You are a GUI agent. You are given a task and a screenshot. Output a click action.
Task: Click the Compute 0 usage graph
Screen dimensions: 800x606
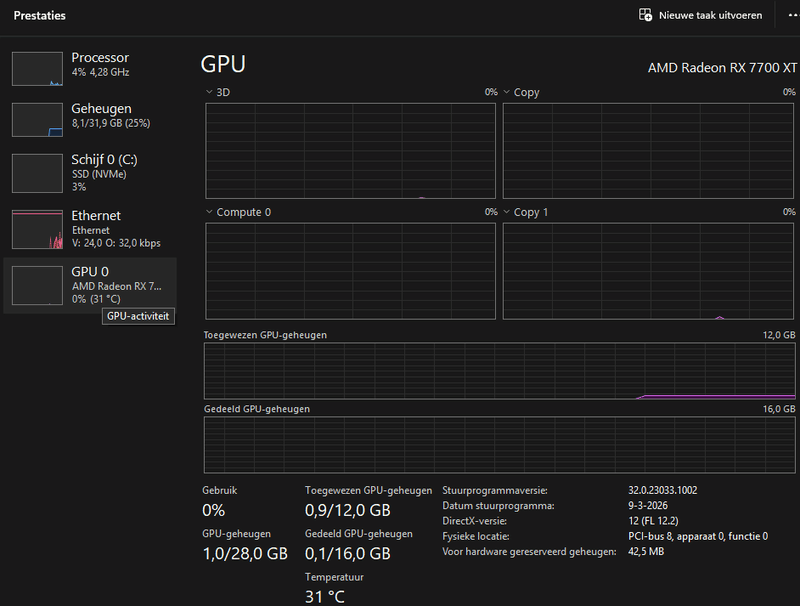pyautogui.click(x=350, y=271)
